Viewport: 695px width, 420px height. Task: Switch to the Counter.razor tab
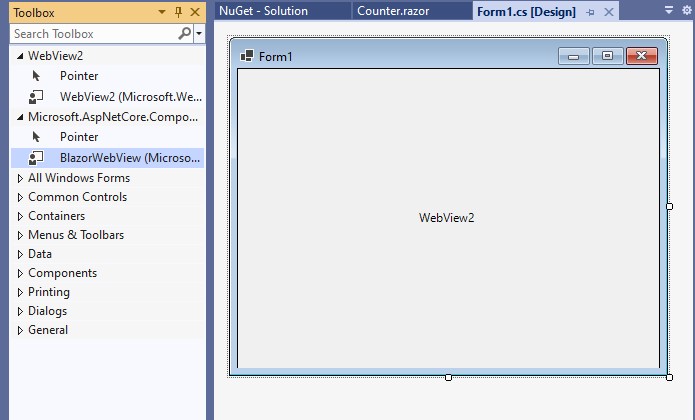pyautogui.click(x=393, y=11)
